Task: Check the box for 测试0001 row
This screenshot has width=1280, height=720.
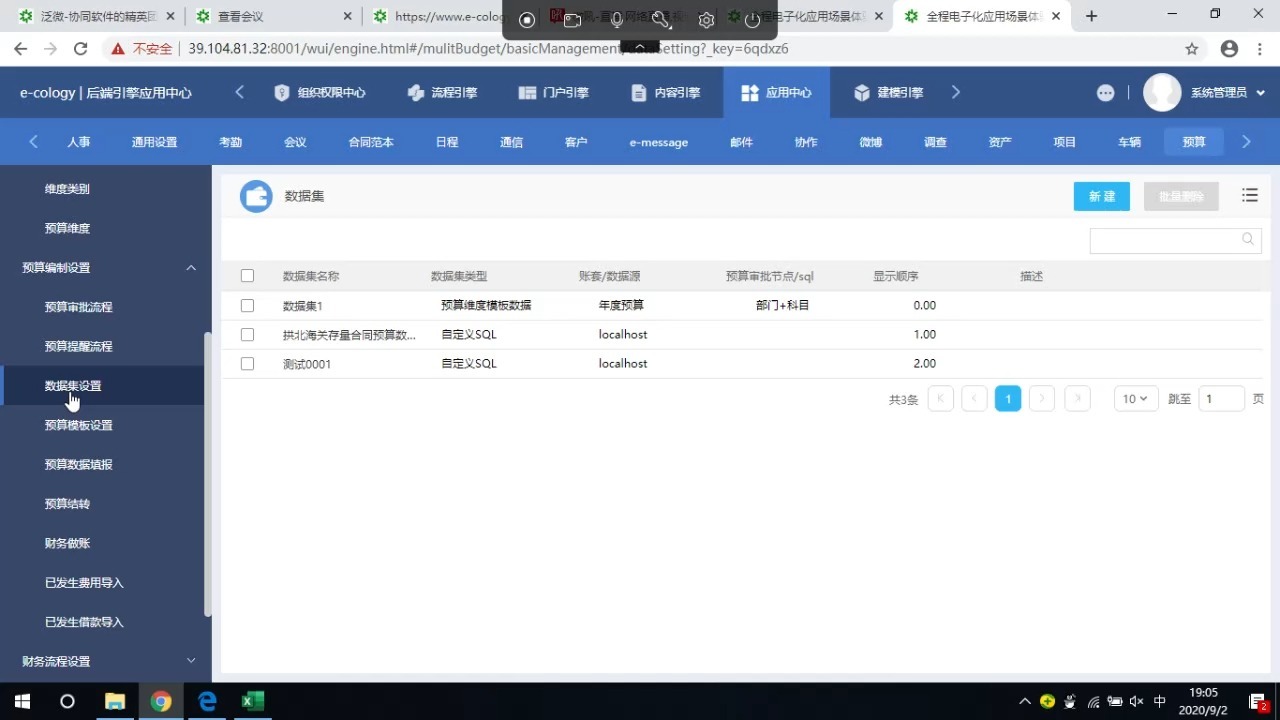Action: [247, 364]
